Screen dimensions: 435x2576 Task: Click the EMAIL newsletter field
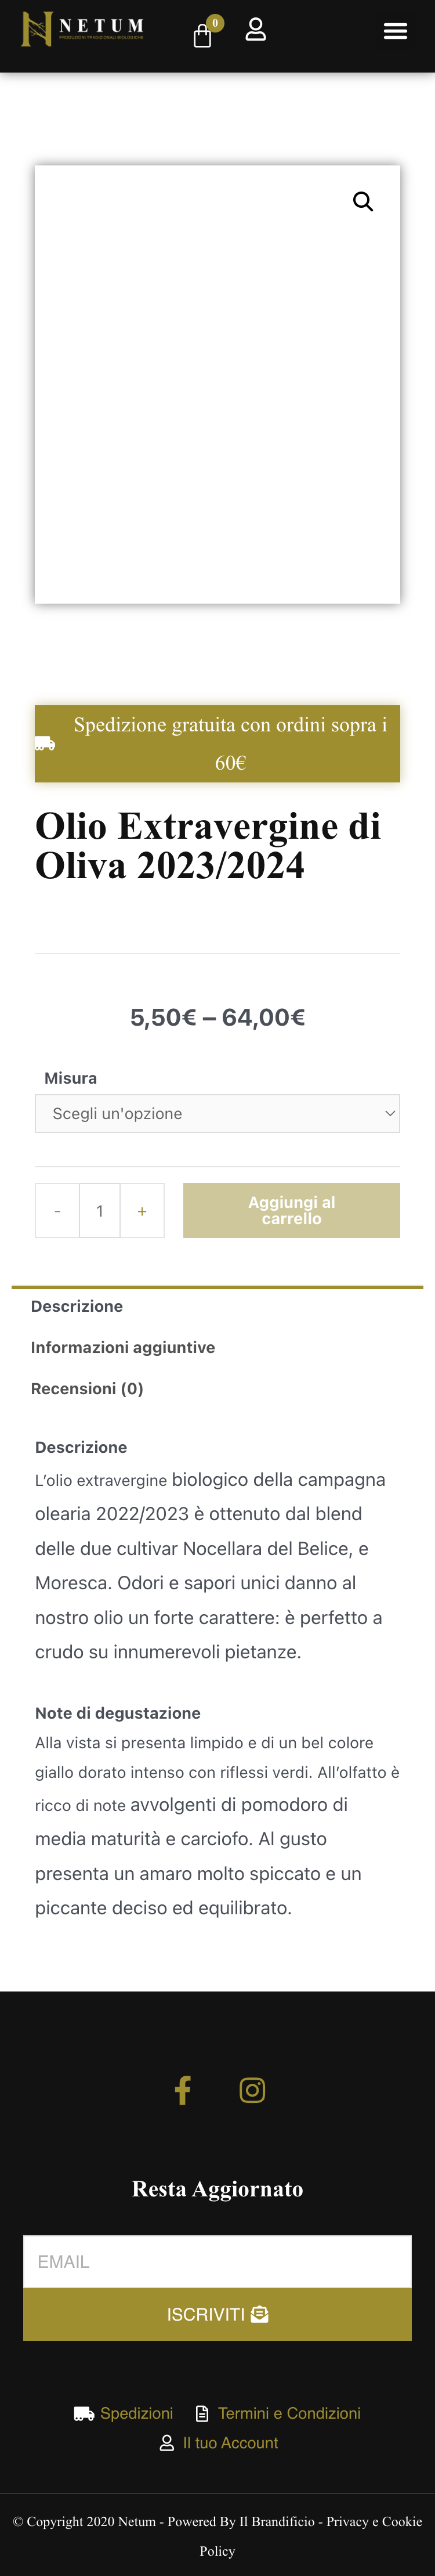[217, 2261]
